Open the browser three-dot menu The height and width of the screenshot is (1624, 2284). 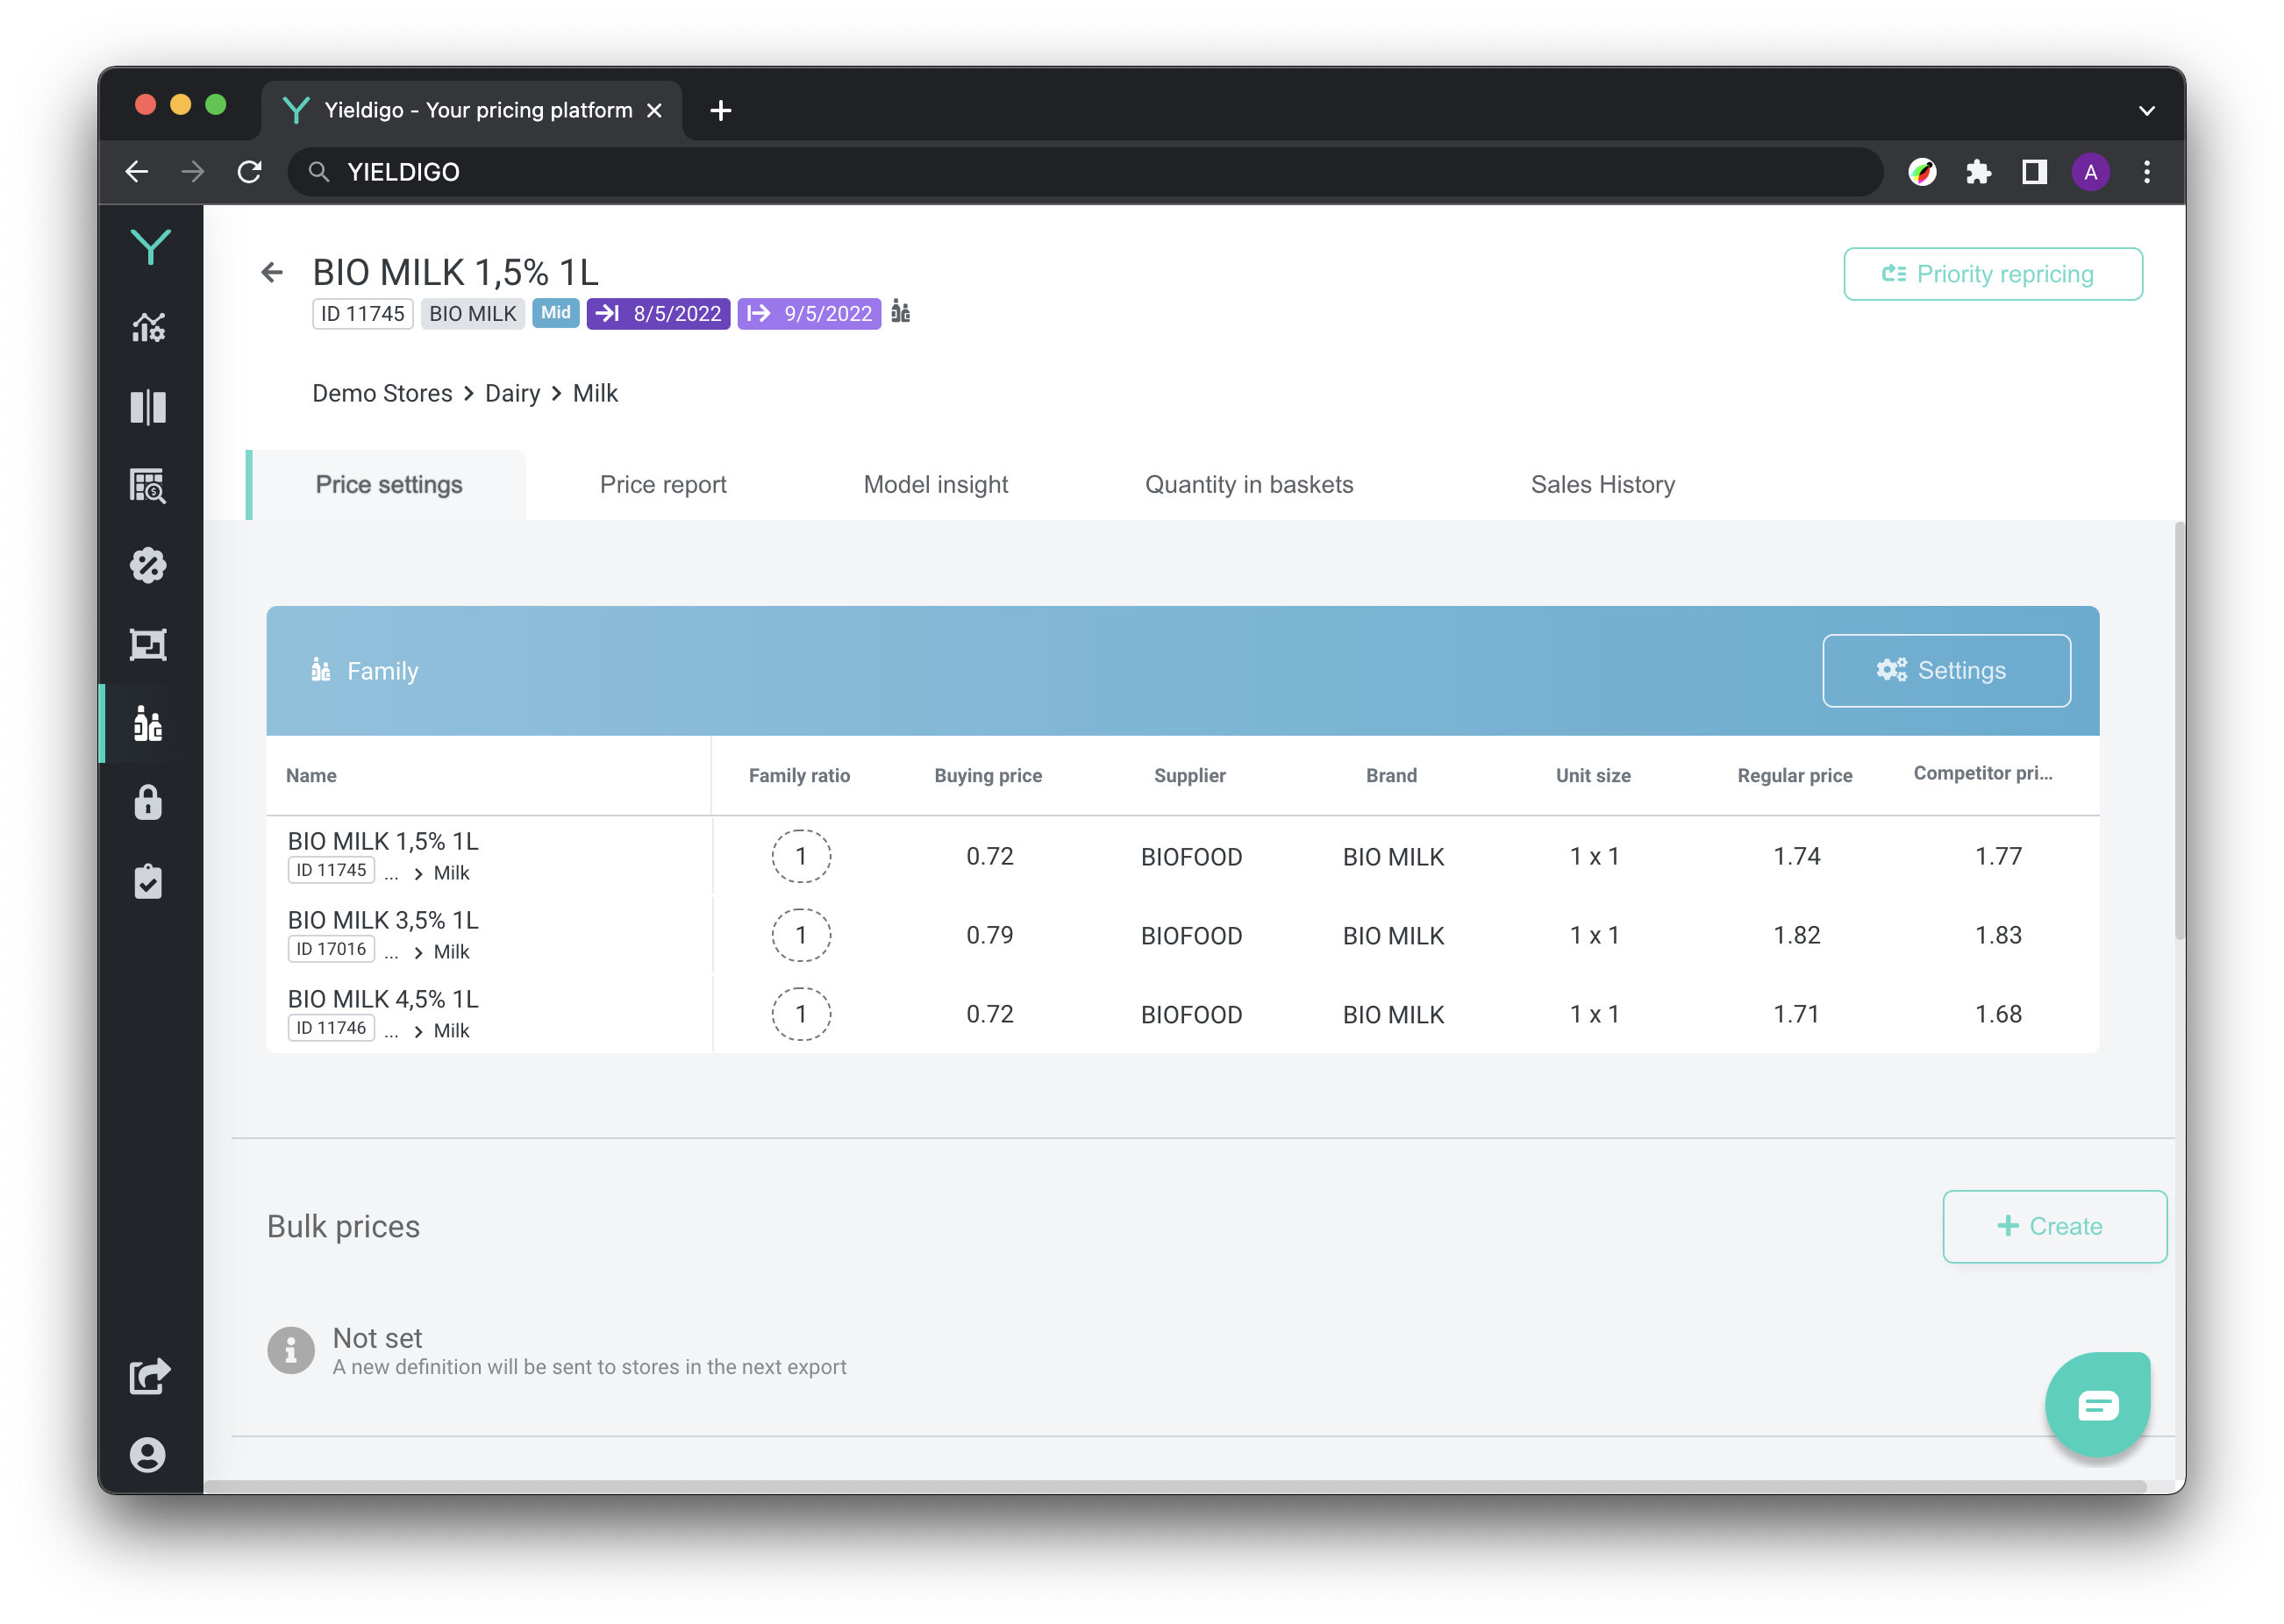coord(2146,172)
